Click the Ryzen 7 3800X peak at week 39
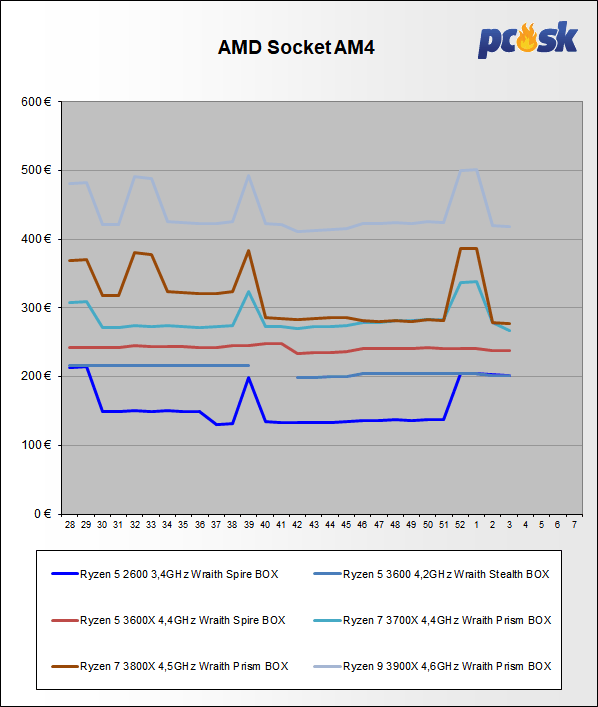Screen dimensions: 598x707 [x=248, y=251]
